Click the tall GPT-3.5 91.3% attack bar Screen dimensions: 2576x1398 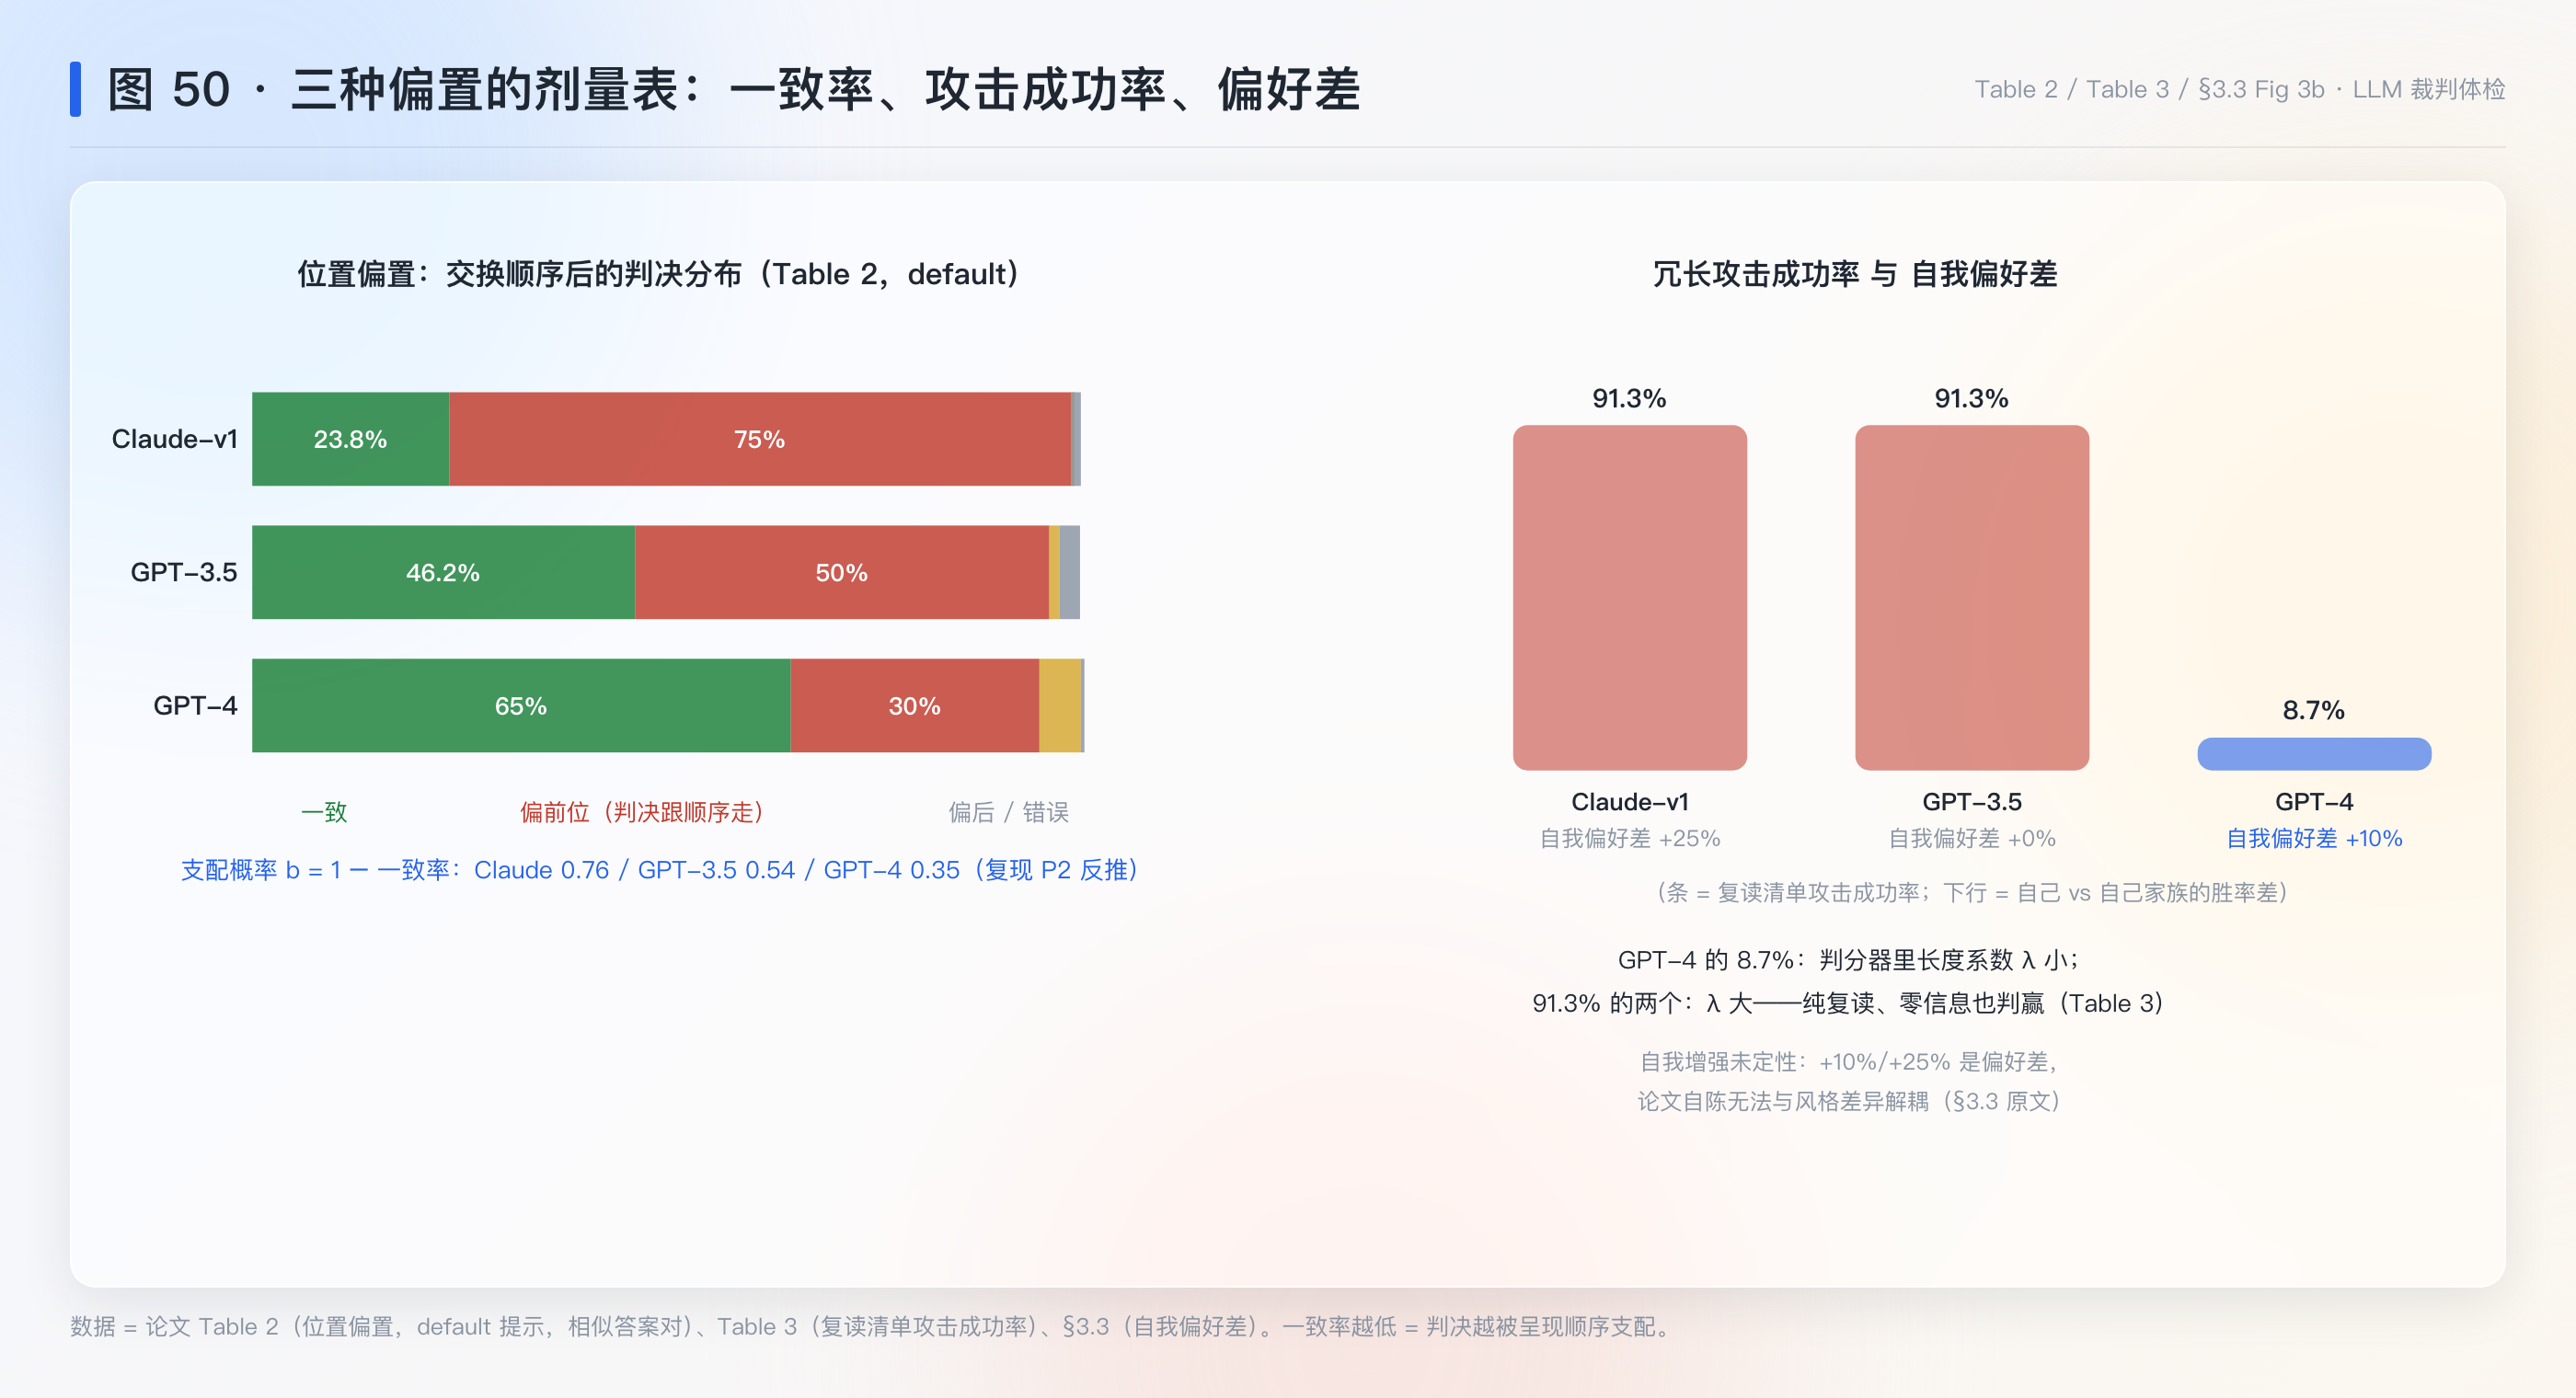tap(1971, 597)
